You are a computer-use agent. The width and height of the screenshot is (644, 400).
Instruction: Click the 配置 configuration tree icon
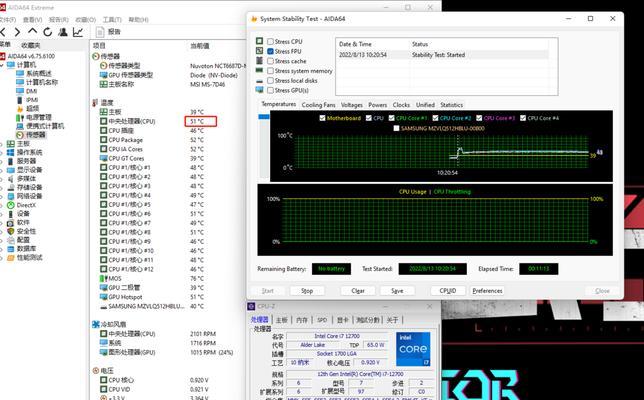point(10,240)
